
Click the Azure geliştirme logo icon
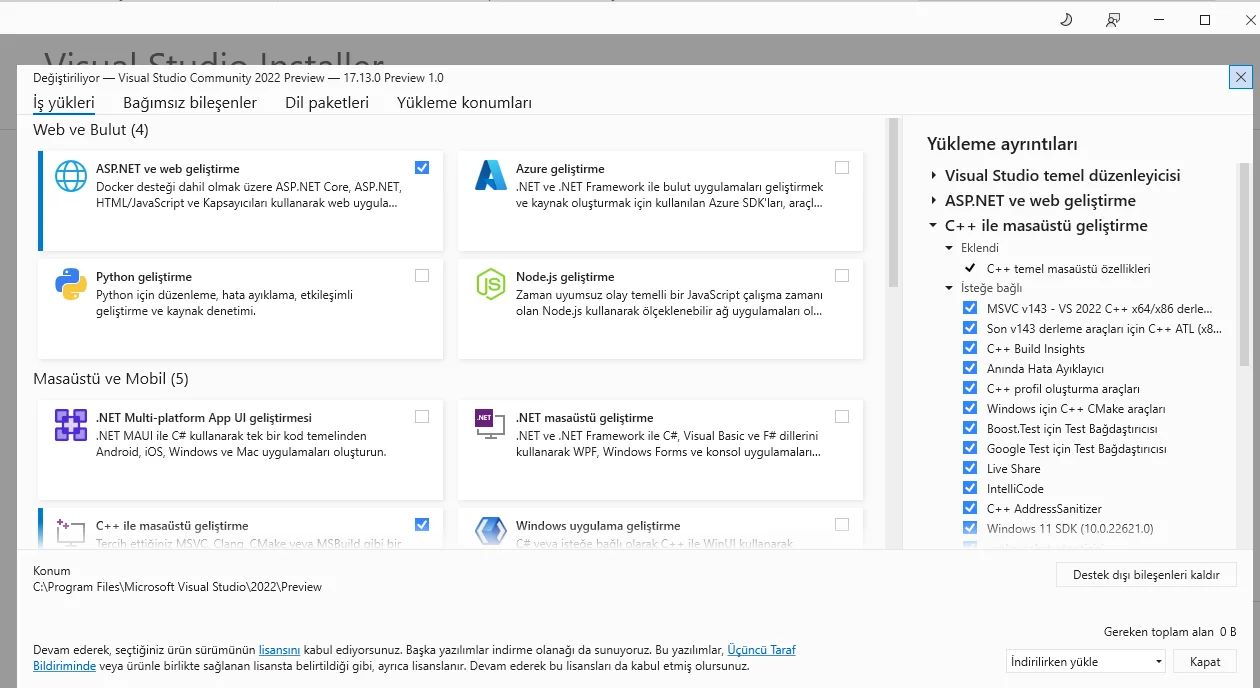491,176
